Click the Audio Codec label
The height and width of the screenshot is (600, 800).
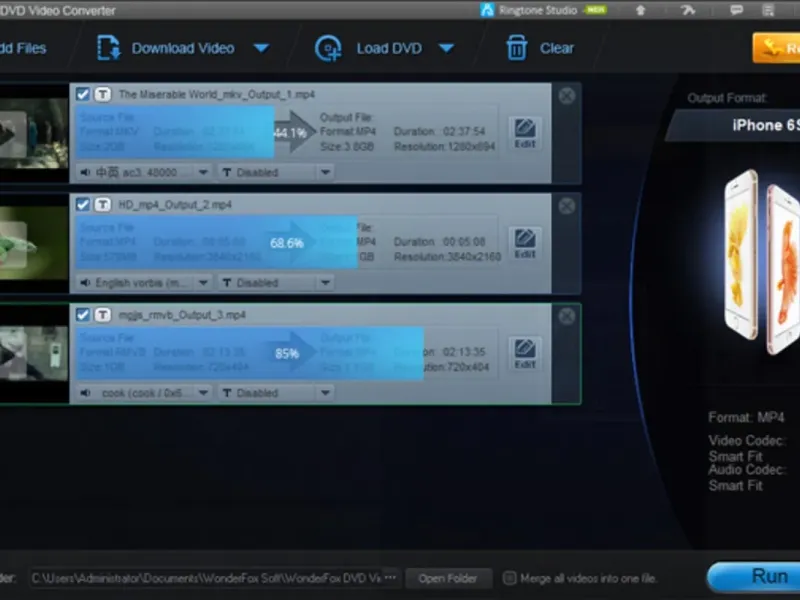tap(746, 469)
